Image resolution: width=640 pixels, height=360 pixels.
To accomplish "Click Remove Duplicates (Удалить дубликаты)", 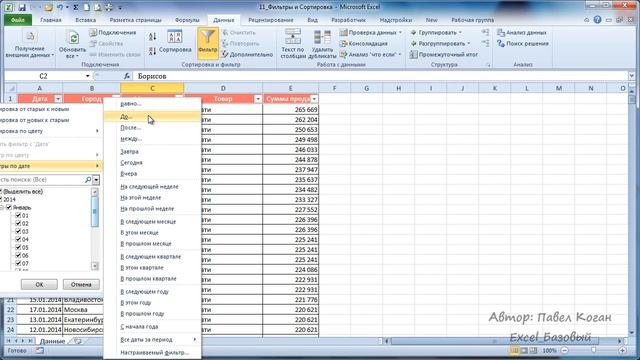I will [x=322, y=44].
